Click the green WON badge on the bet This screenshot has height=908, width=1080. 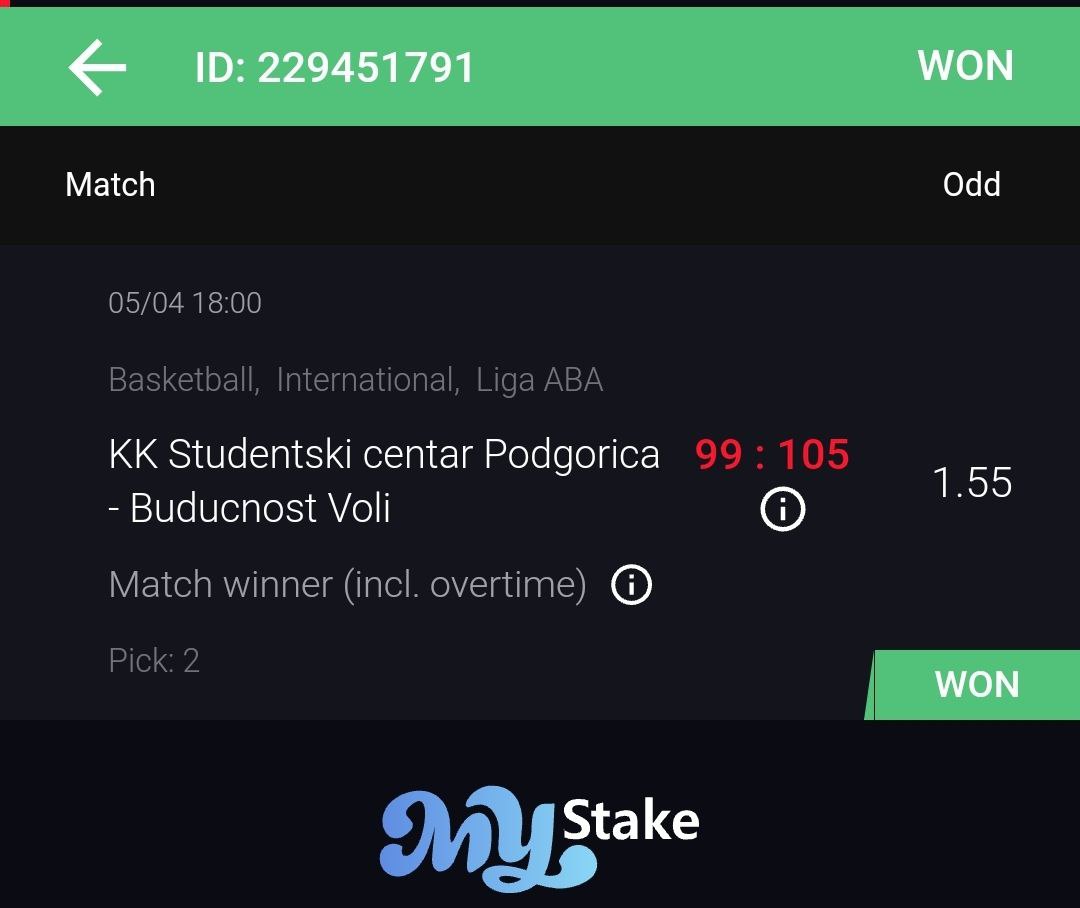coord(973,684)
